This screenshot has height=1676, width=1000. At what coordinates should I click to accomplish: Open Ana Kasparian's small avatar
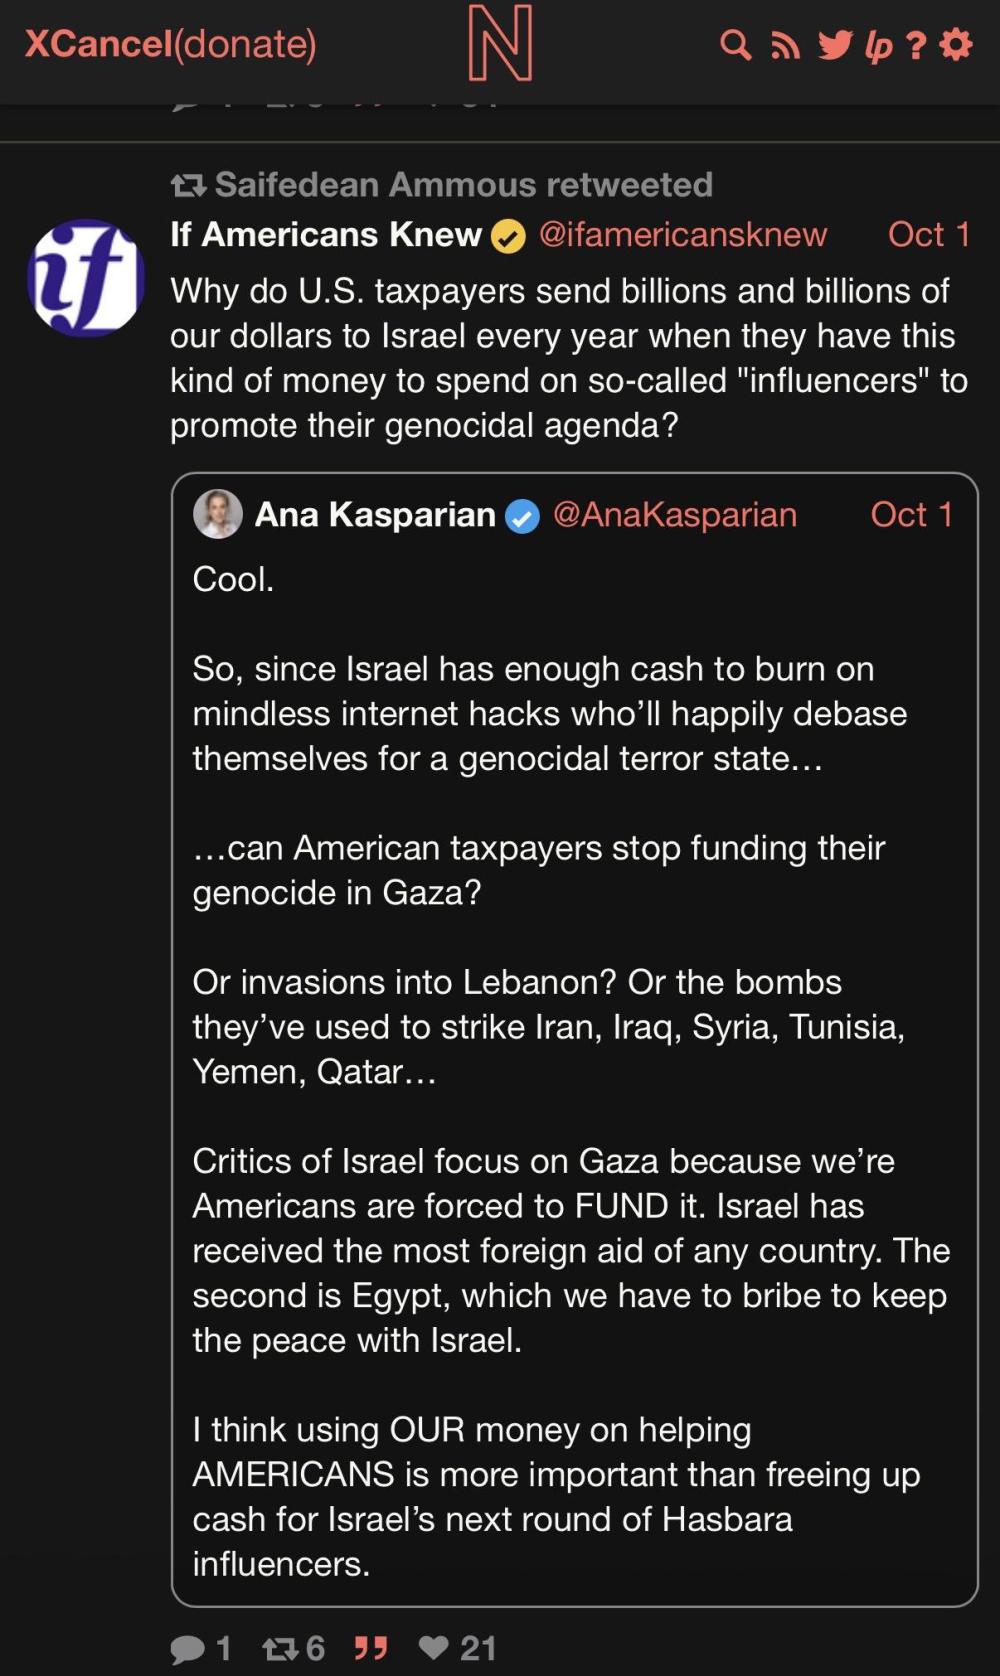pos(217,514)
